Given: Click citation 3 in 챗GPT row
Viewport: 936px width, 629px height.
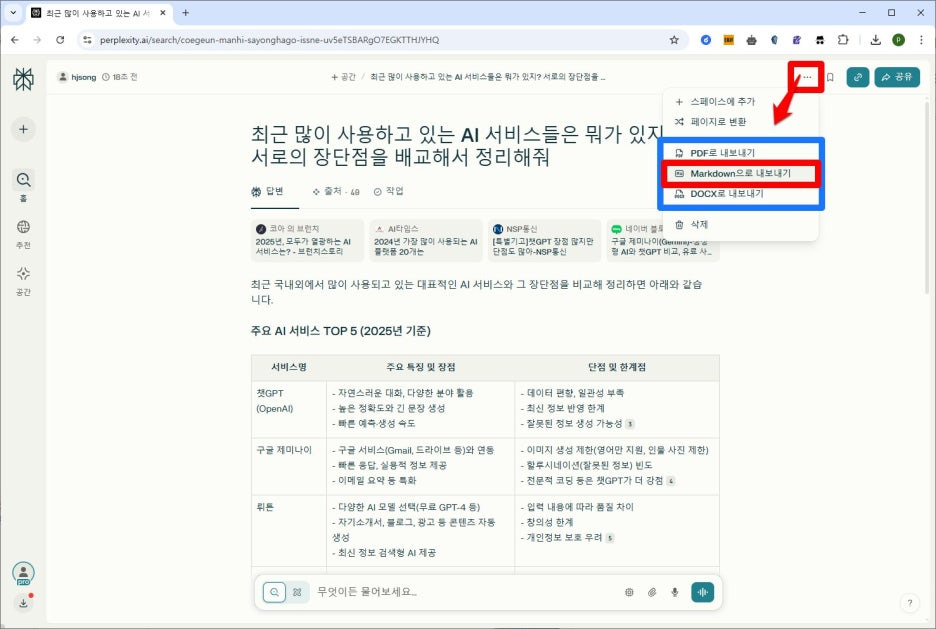Looking at the screenshot, I should pyautogui.click(x=630, y=424).
